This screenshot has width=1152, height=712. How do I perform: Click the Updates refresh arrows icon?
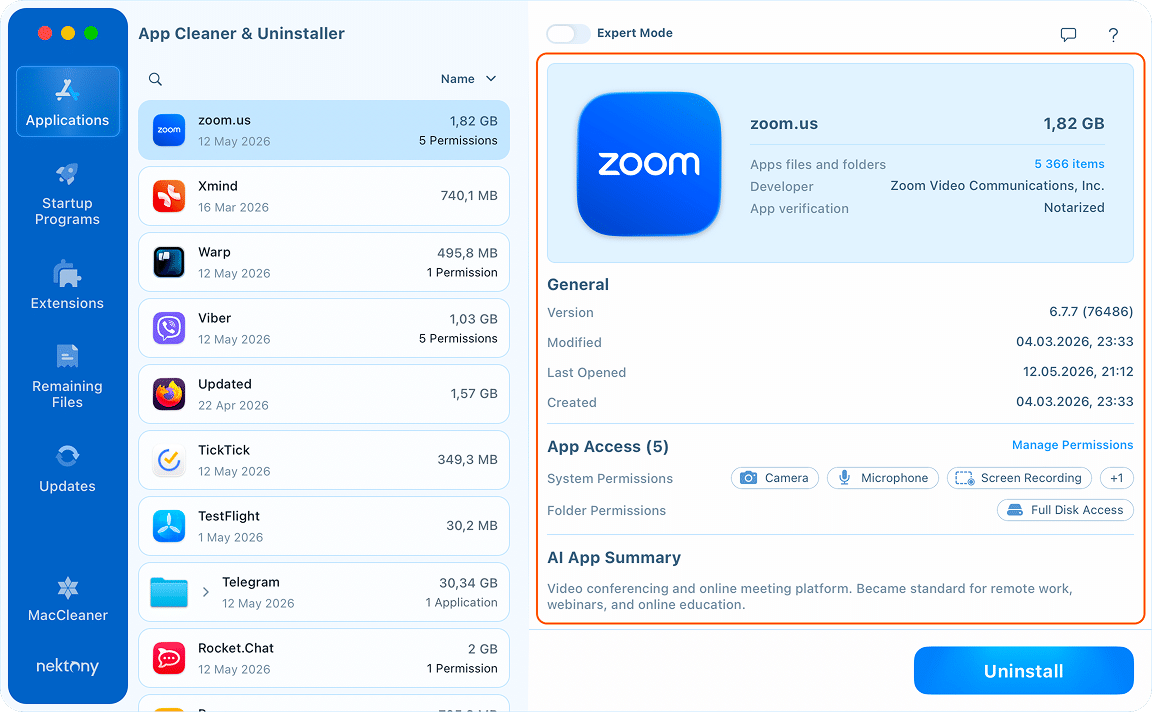pos(67,456)
